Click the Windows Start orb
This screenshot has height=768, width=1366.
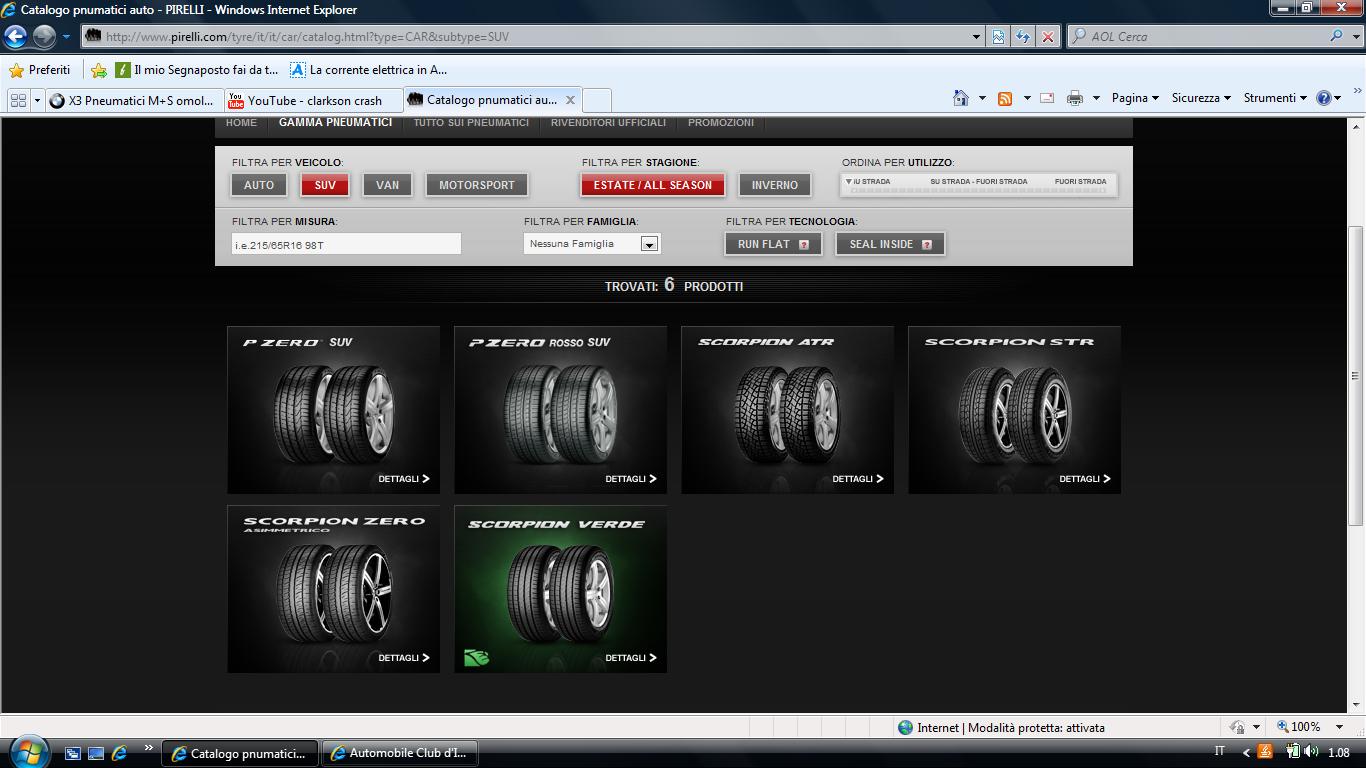[x=27, y=751]
